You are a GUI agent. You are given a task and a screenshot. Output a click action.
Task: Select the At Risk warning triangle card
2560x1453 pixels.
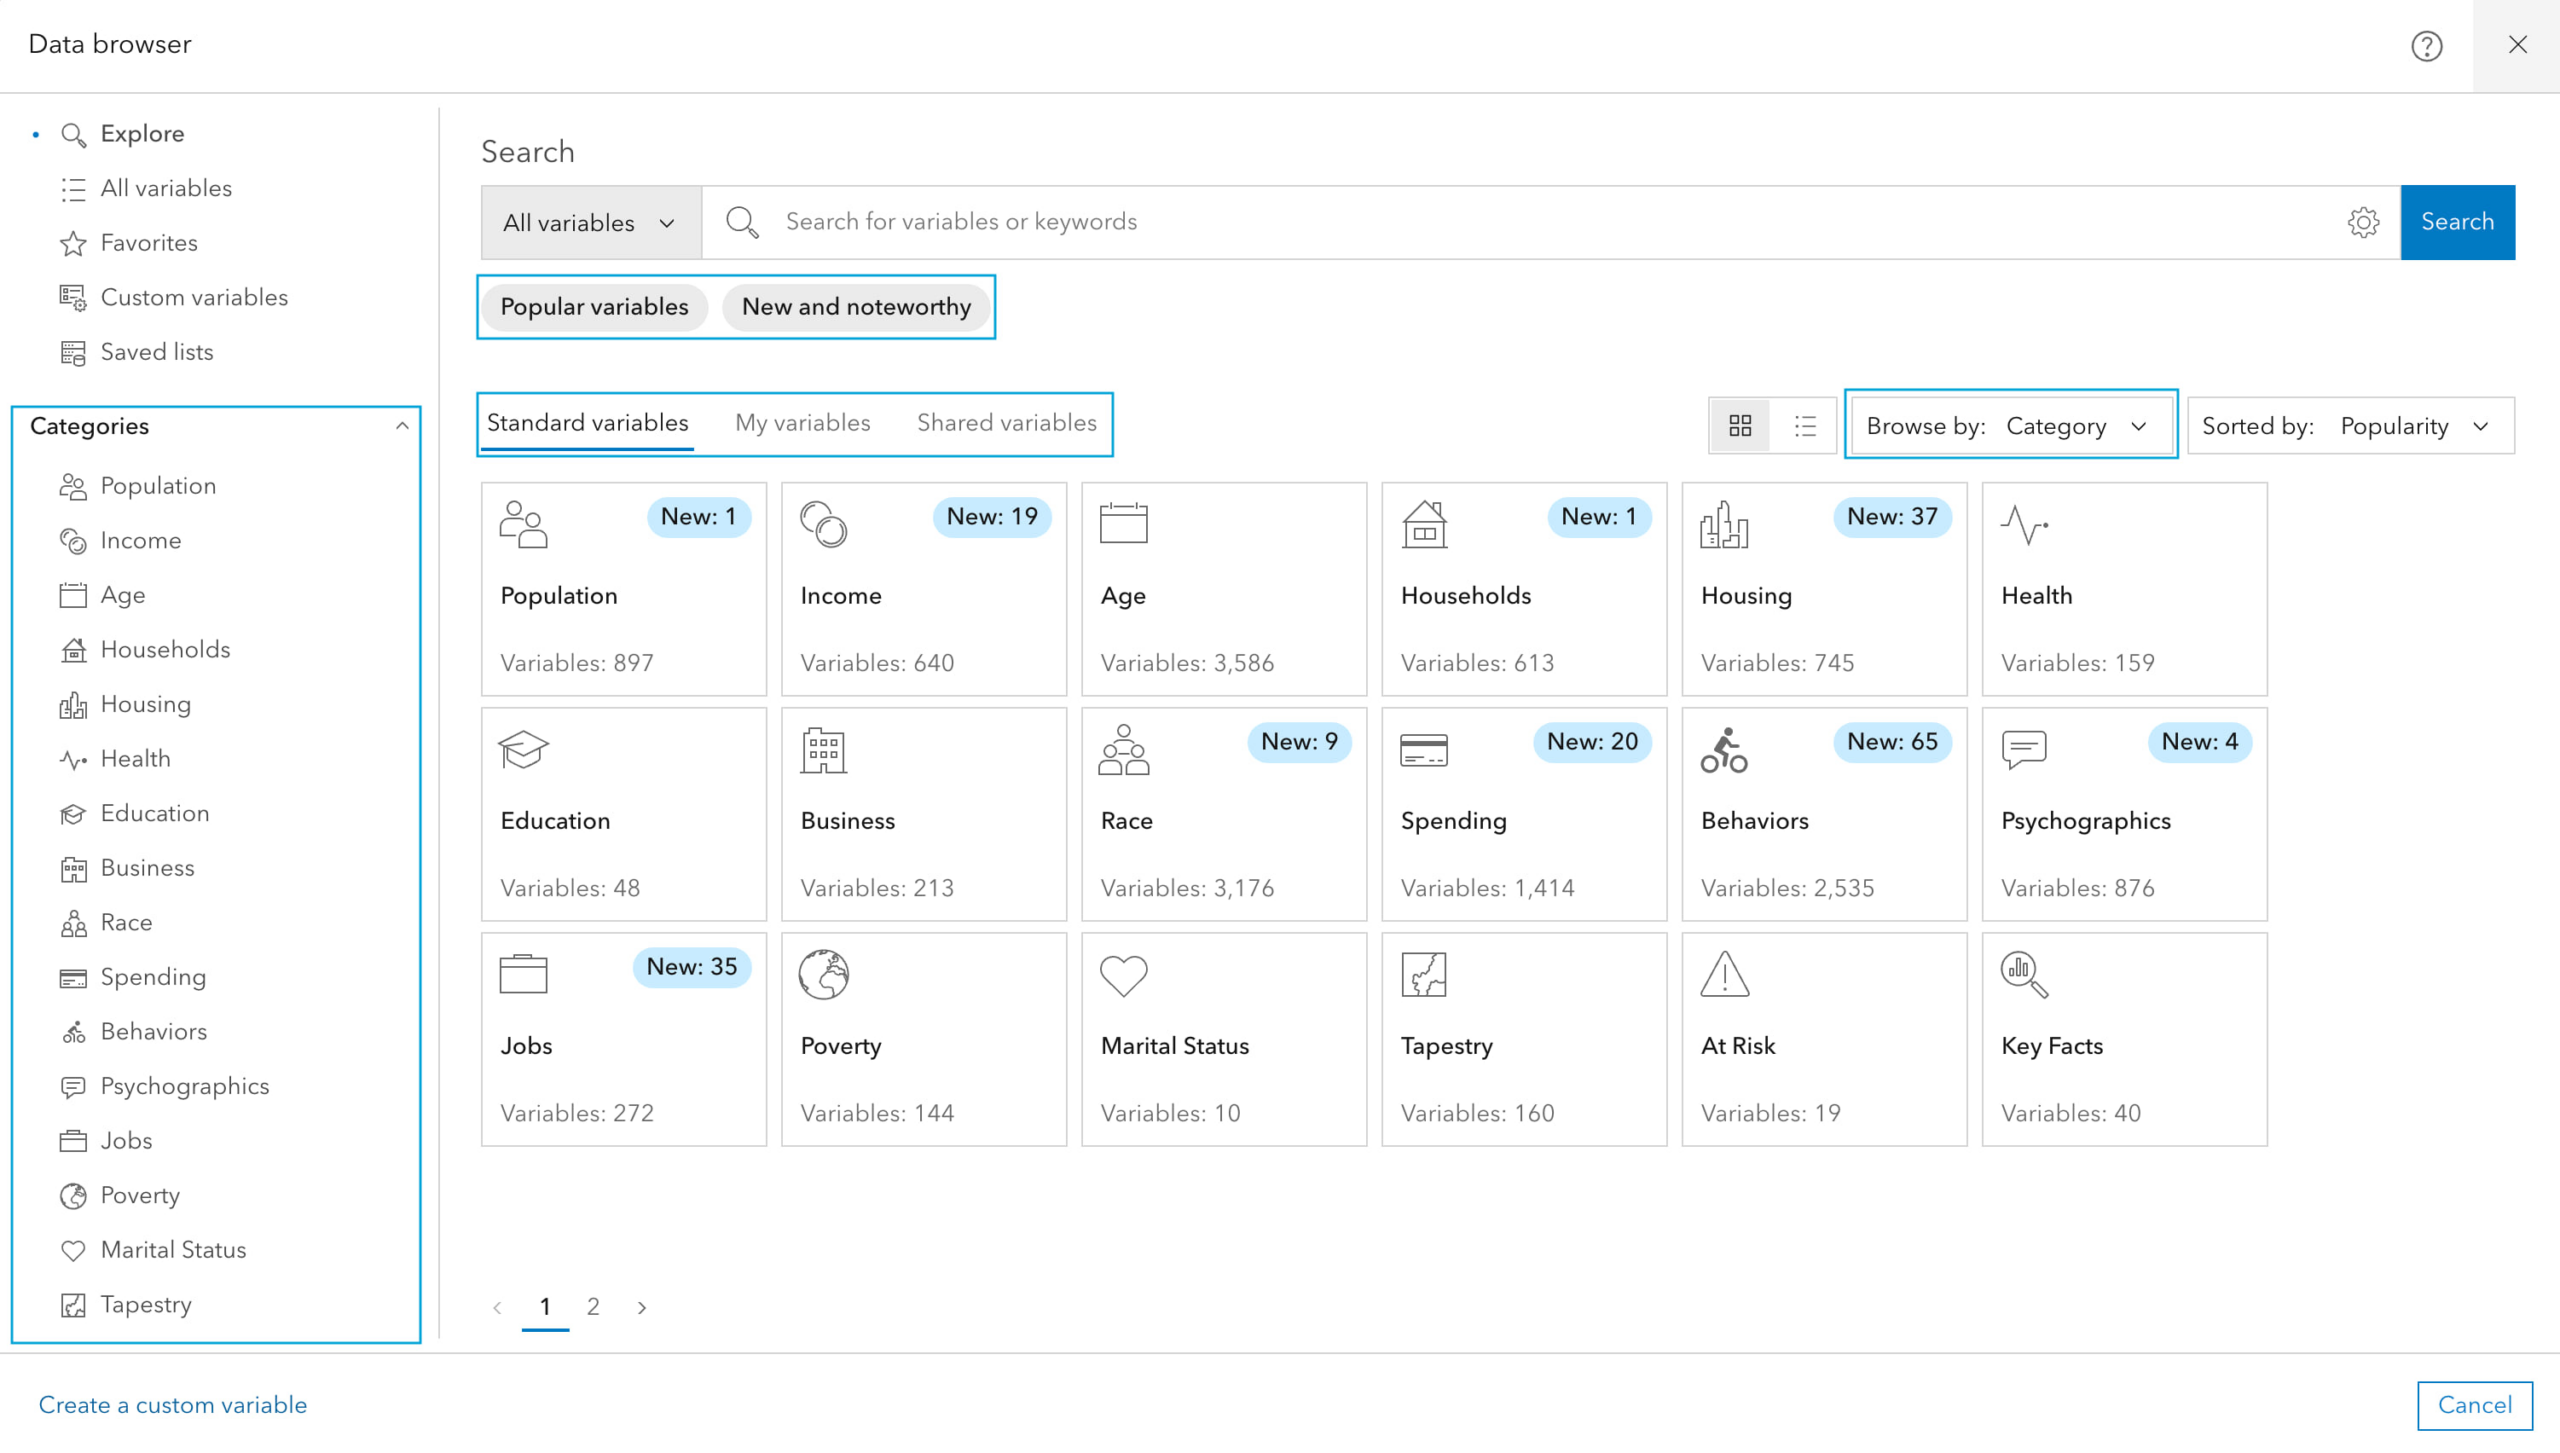point(1823,1039)
